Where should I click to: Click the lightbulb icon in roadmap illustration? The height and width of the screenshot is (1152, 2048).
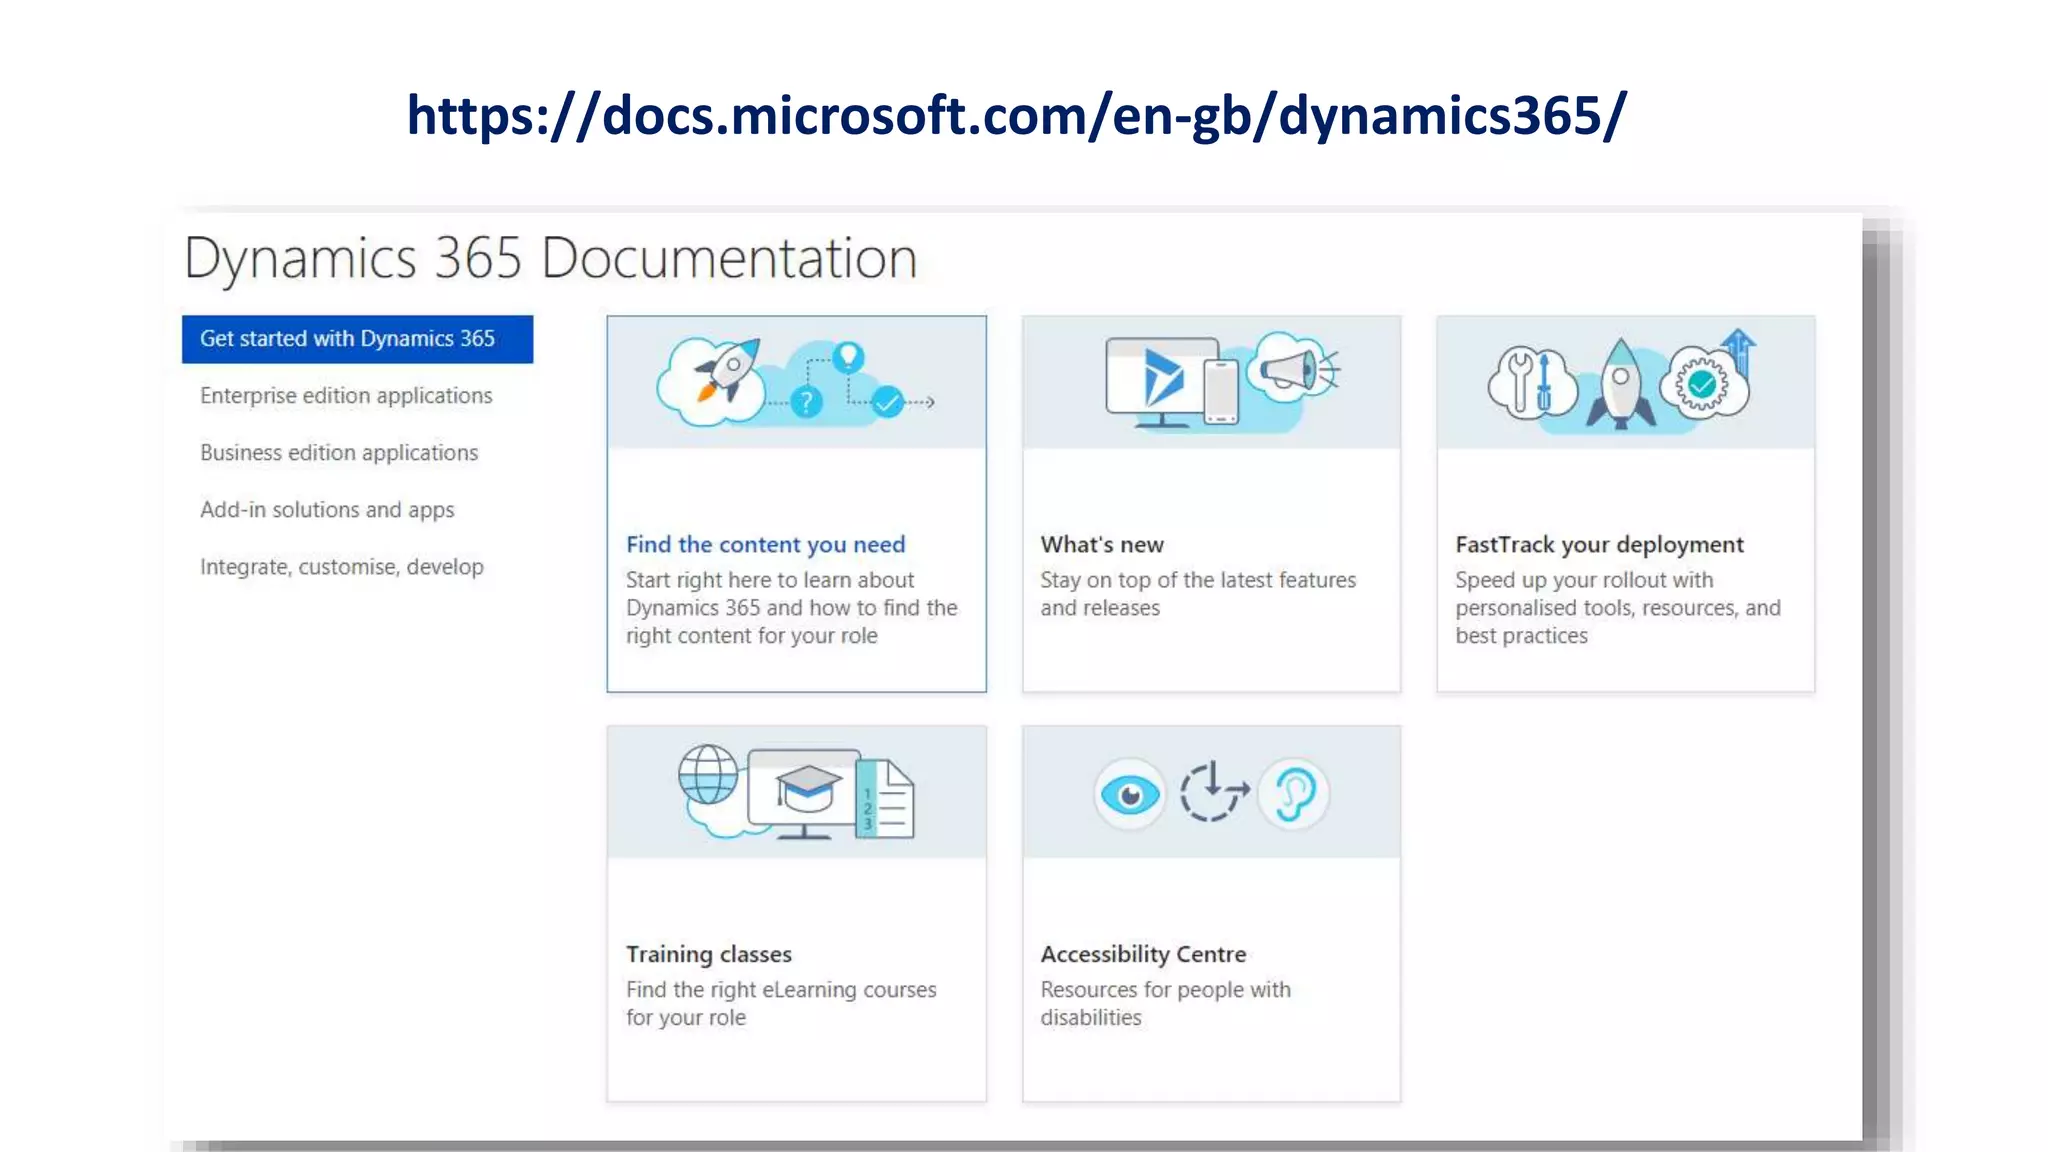pos(848,357)
